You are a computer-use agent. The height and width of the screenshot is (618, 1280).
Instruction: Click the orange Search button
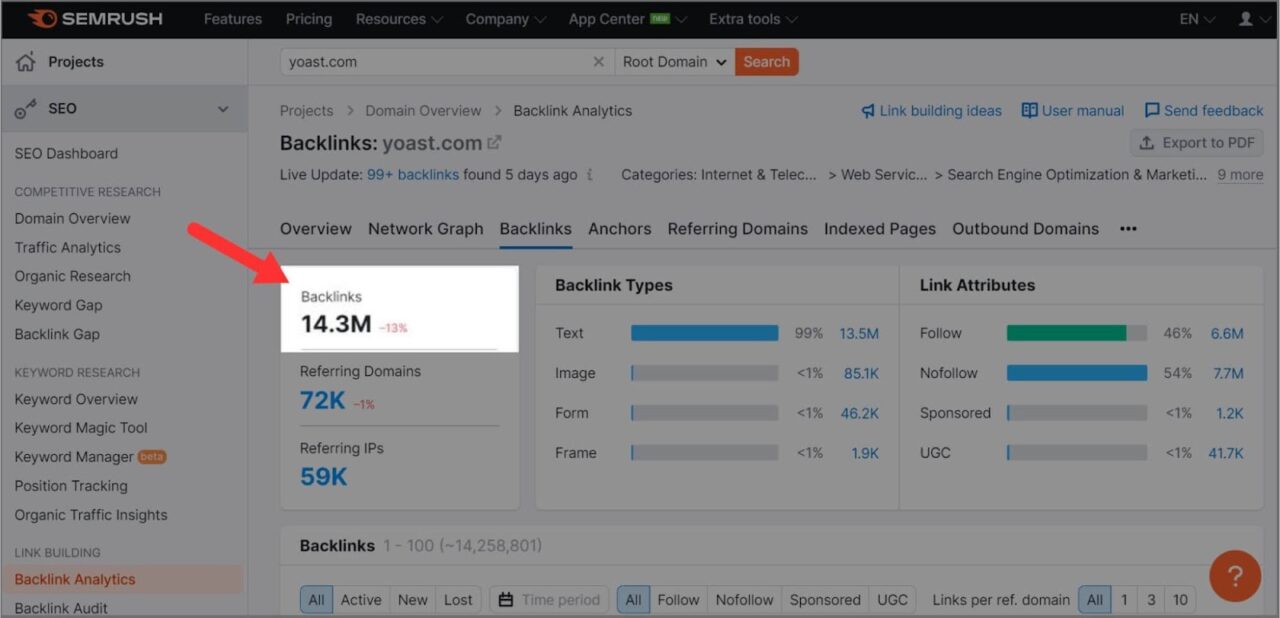click(x=766, y=61)
